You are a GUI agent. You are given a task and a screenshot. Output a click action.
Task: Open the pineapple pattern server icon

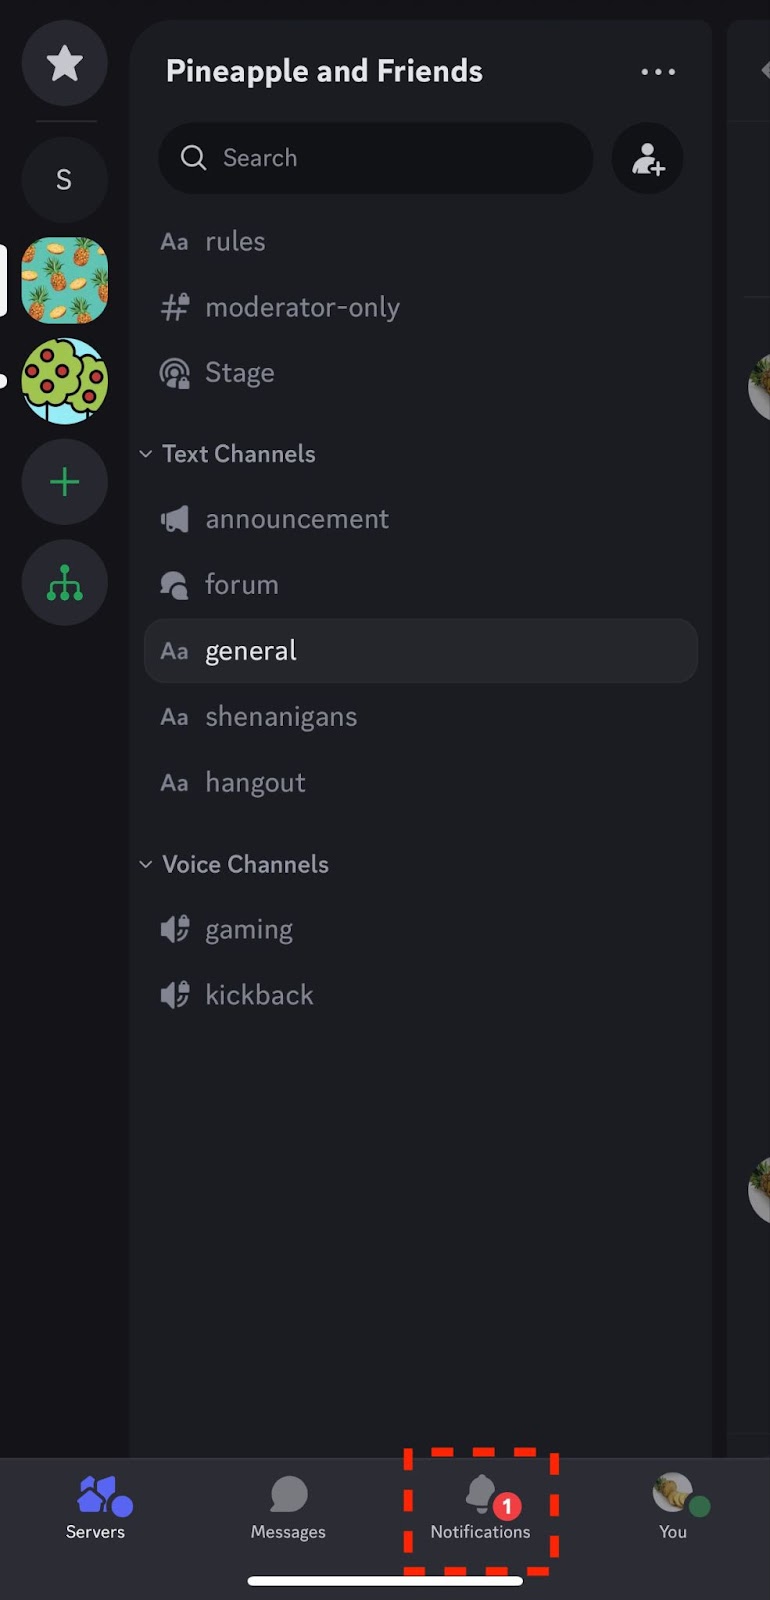coord(65,281)
